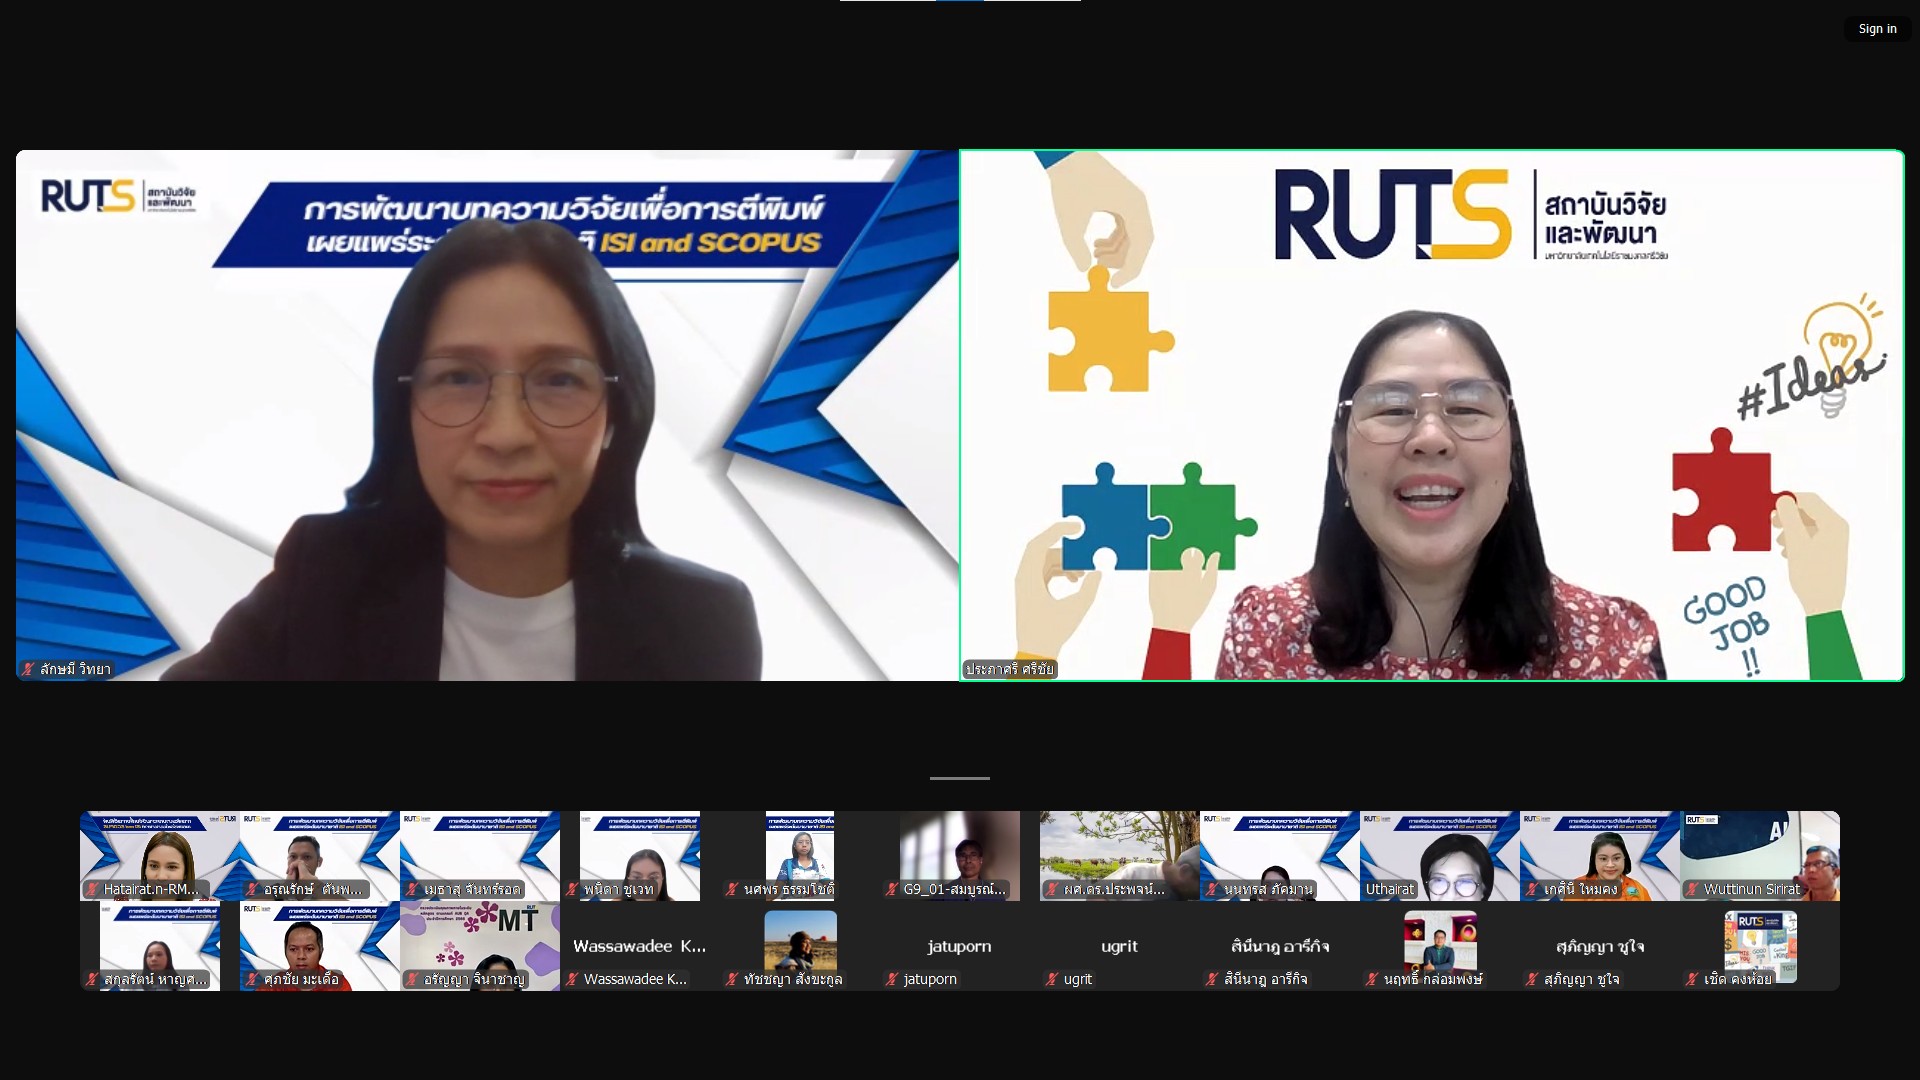Click muted mic icon for เกศินี ใหมคง
Viewport: 1920px width, 1080px height.
[x=1532, y=889]
